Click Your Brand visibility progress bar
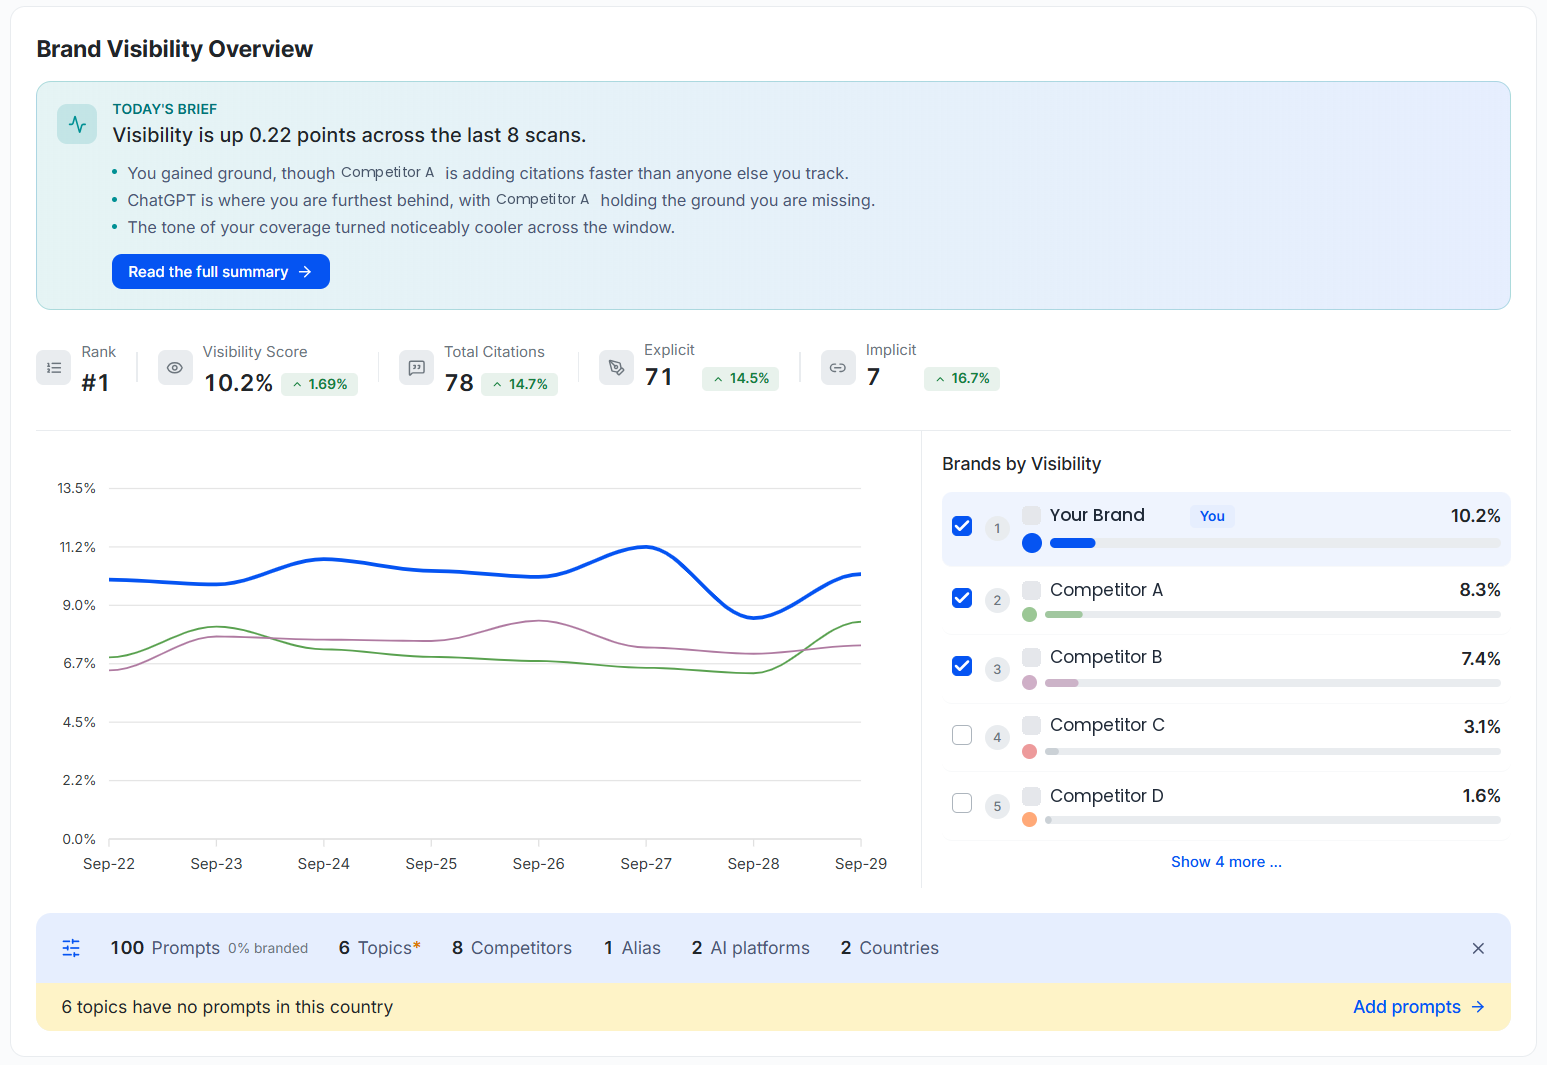Viewport: 1547px width, 1065px height. (1275, 543)
